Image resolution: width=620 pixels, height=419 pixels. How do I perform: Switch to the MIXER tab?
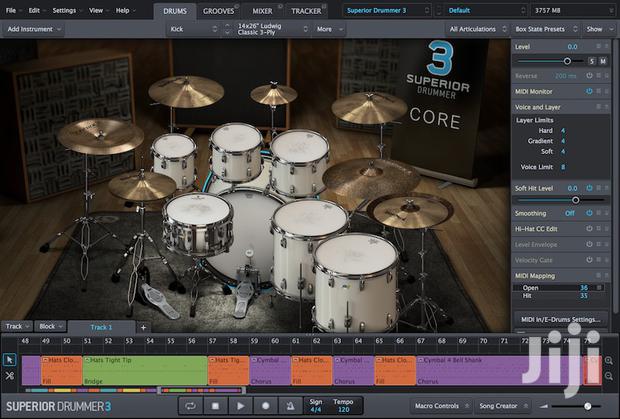(x=262, y=11)
